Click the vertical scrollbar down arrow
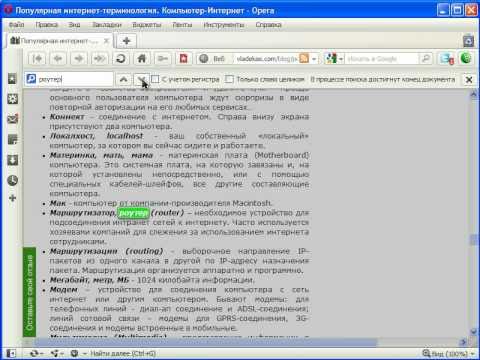Viewport: 480px width, 360px height. [474, 332]
